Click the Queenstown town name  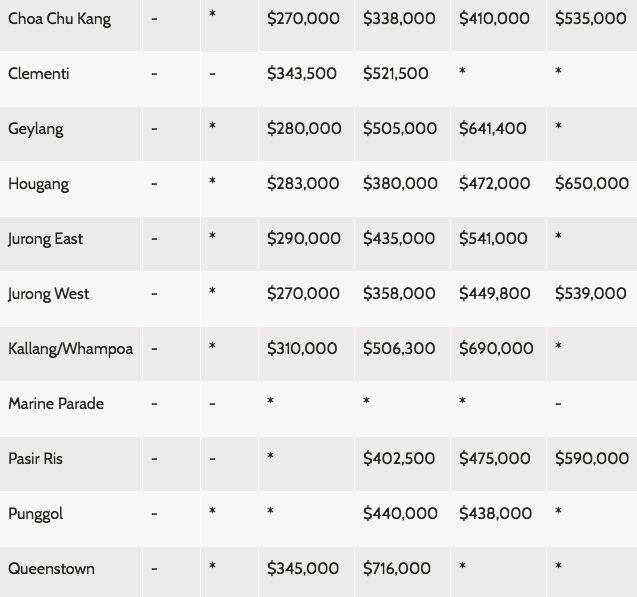click(x=51, y=569)
